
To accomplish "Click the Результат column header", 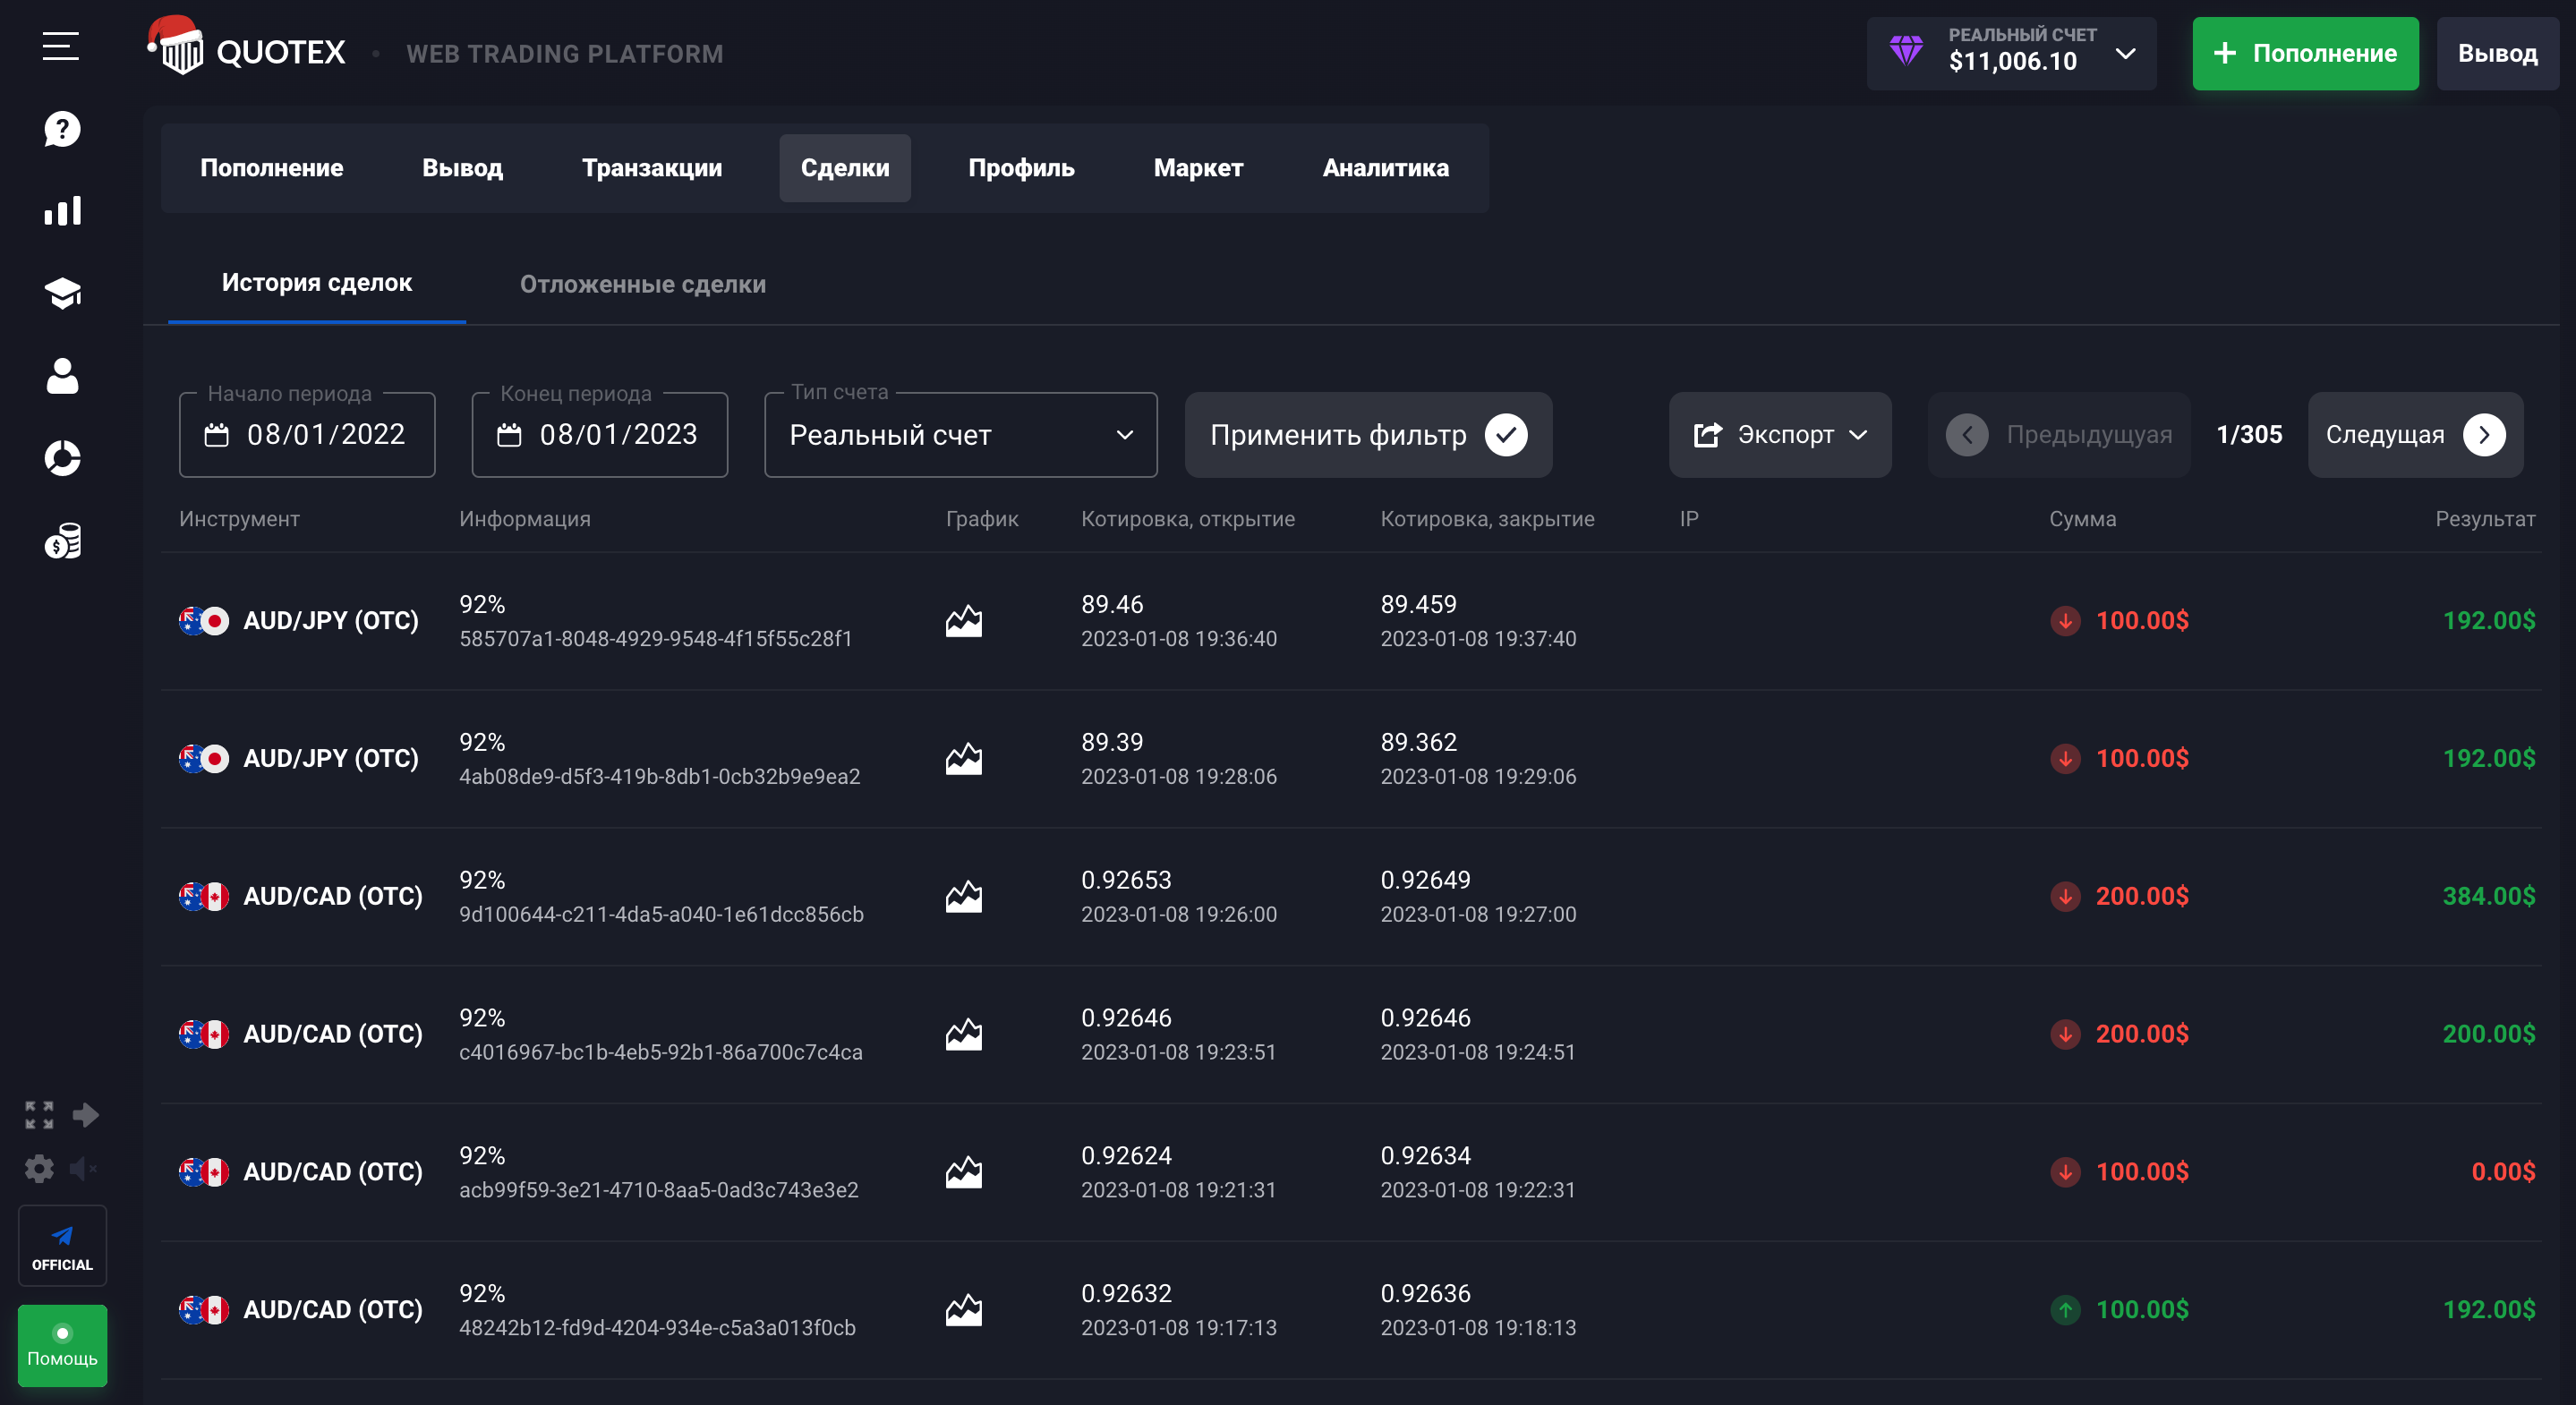I will point(2485,519).
